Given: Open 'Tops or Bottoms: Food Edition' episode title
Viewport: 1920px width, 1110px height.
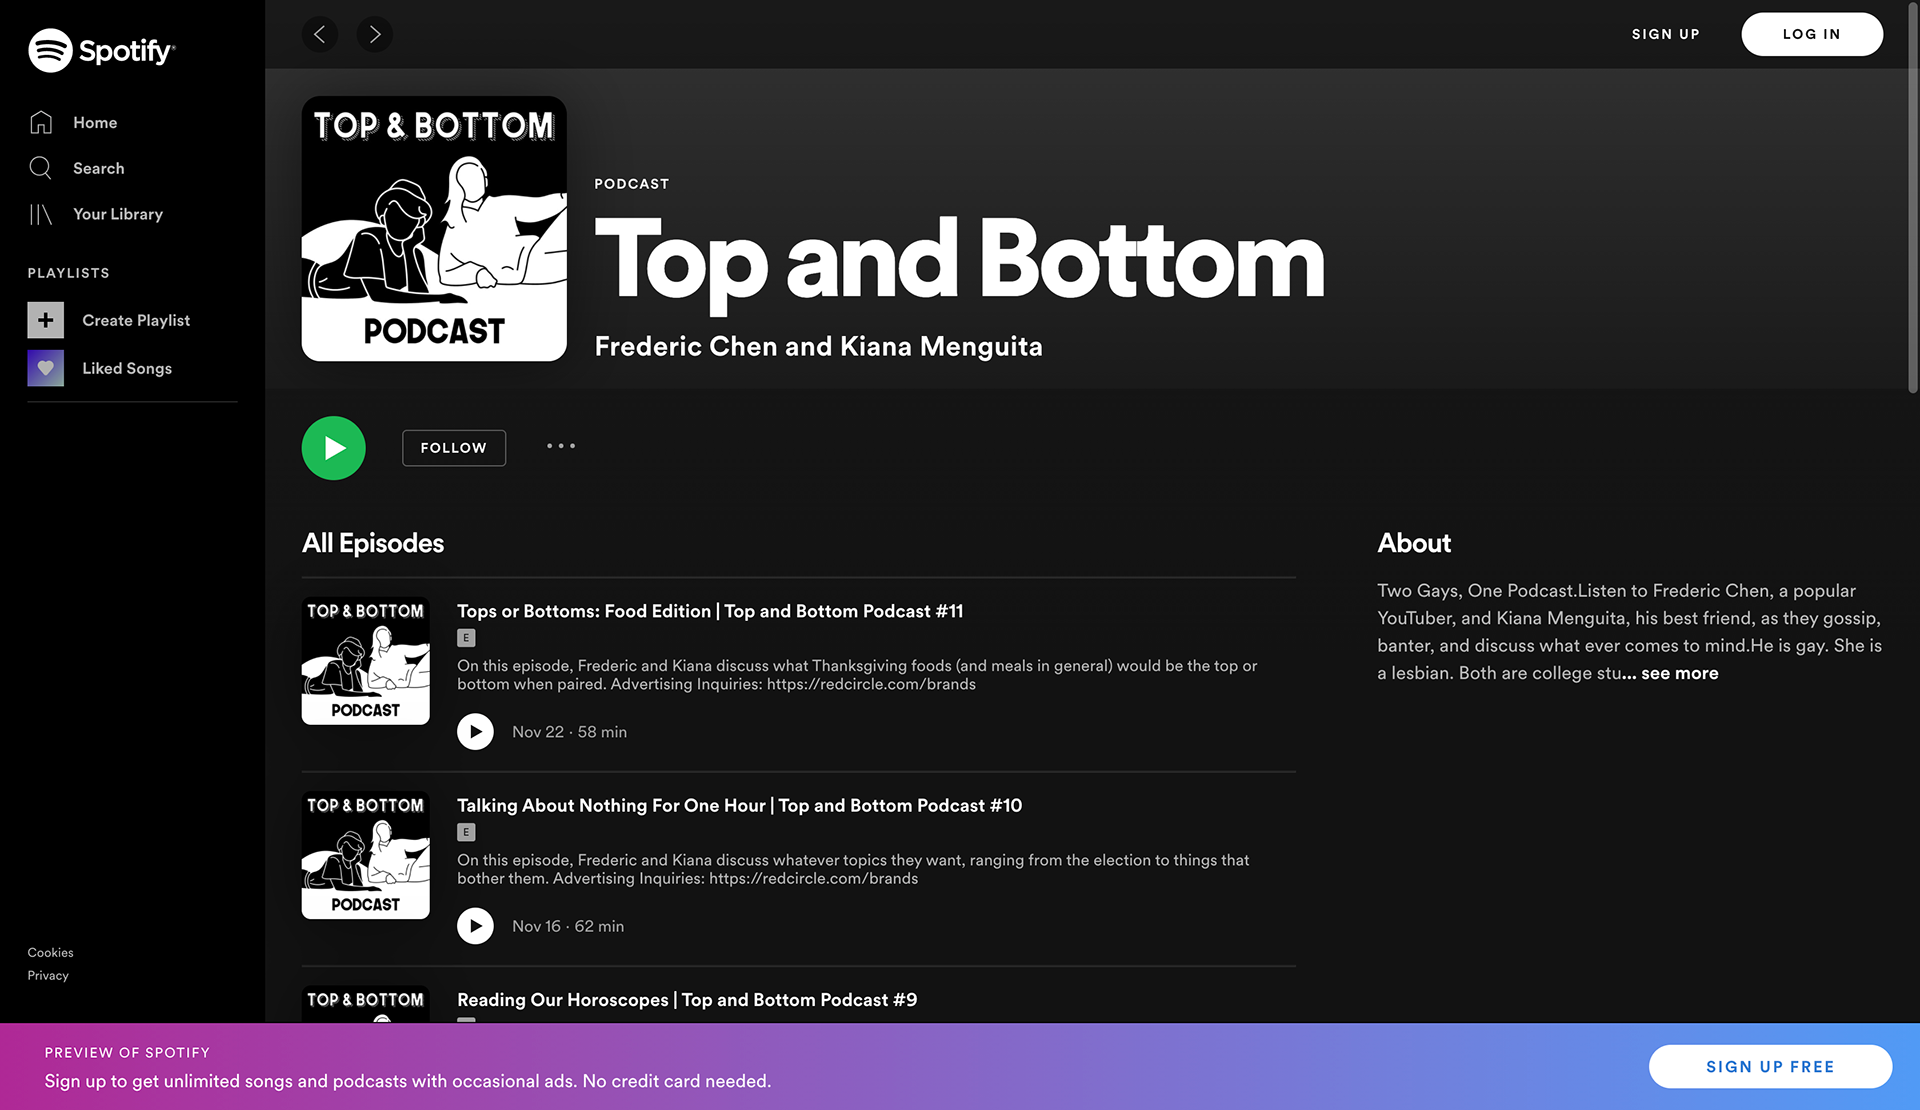Looking at the screenshot, I should coord(710,611).
